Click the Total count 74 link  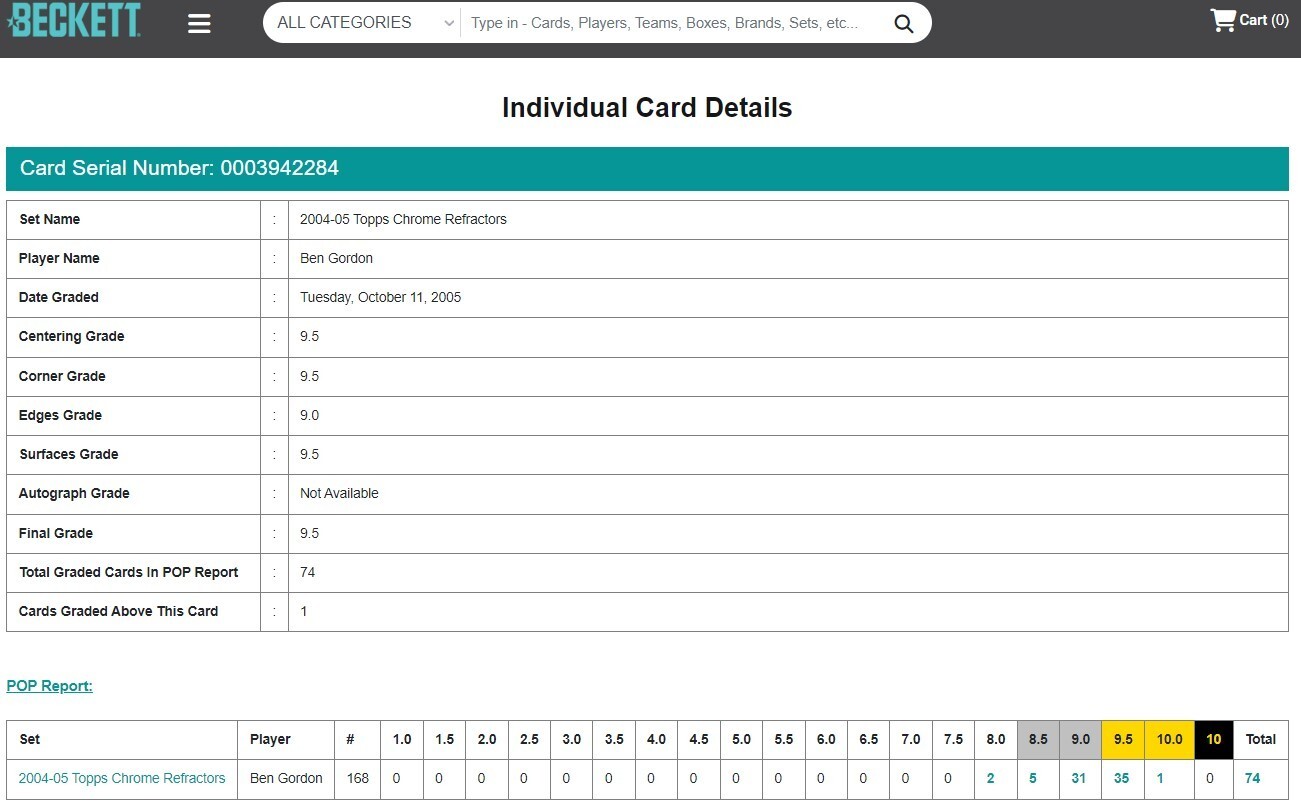coord(1252,778)
